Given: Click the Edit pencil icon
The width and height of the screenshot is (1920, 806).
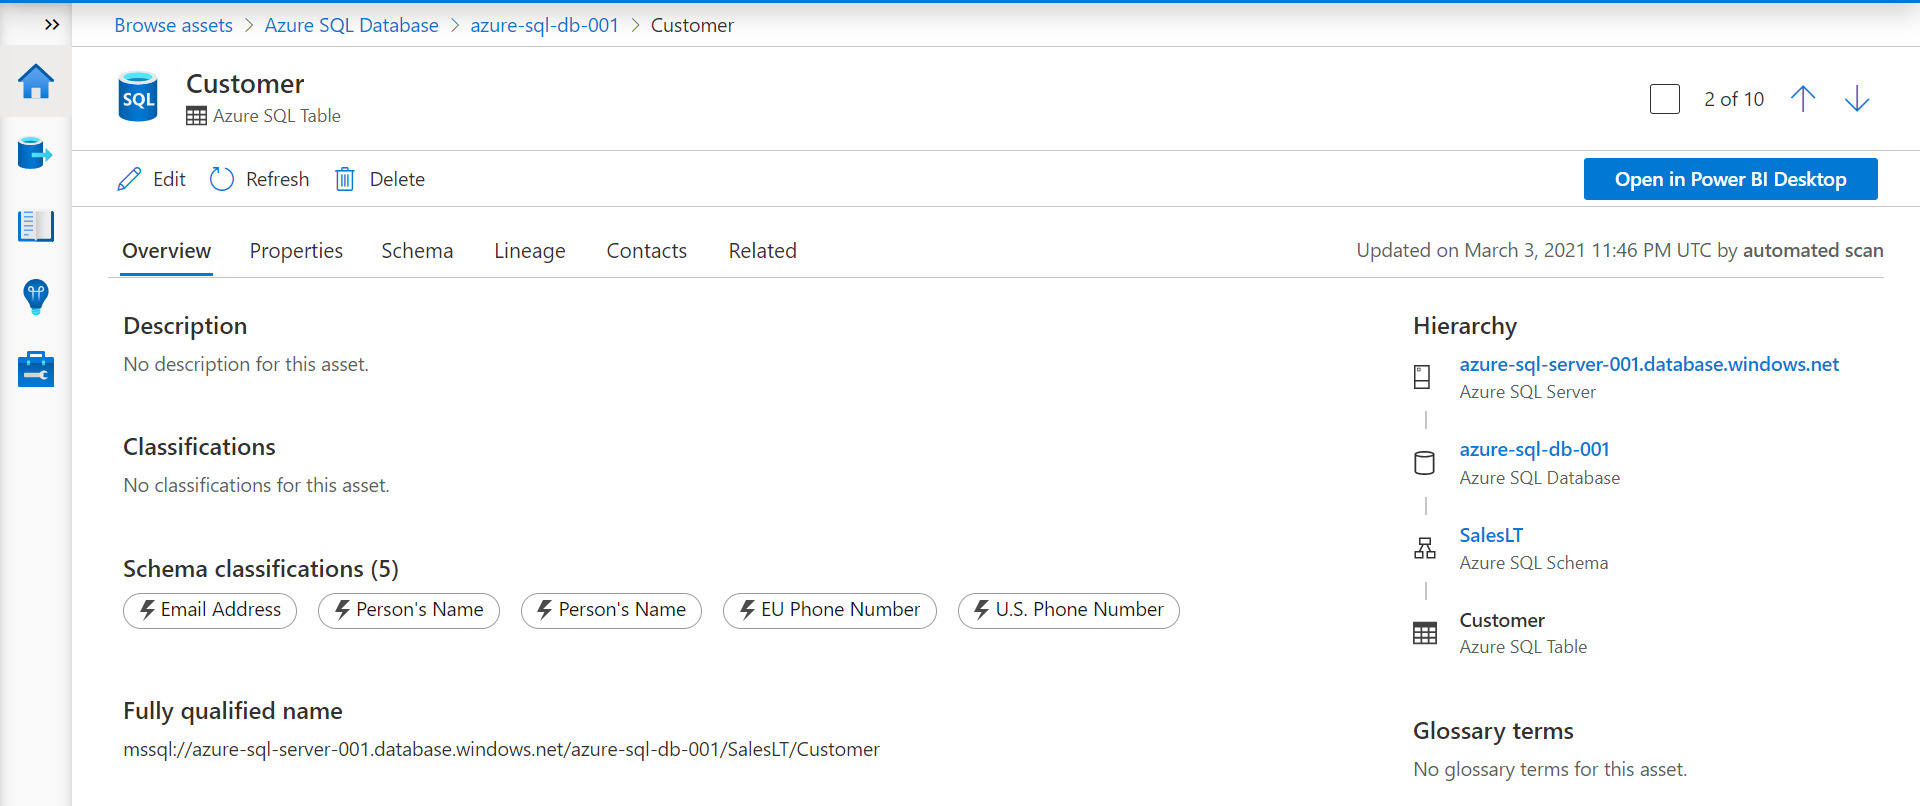Looking at the screenshot, I should 130,179.
